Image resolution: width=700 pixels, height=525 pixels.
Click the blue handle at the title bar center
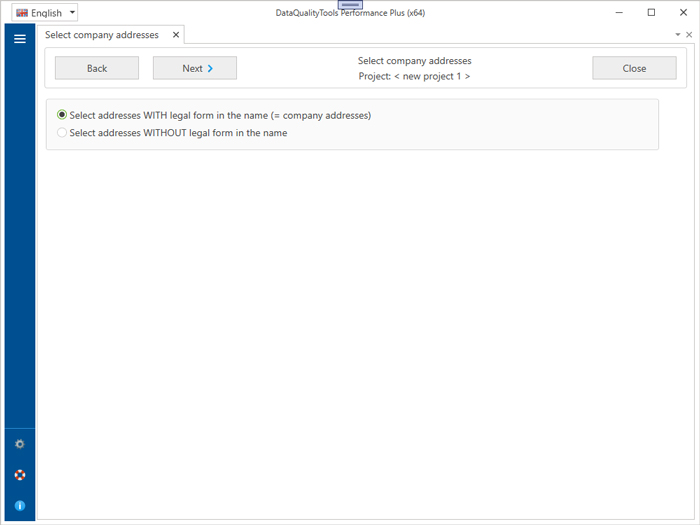click(350, 5)
